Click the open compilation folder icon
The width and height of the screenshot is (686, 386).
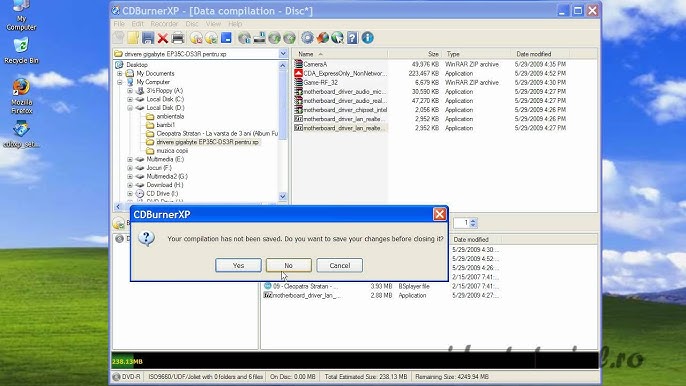coord(133,38)
